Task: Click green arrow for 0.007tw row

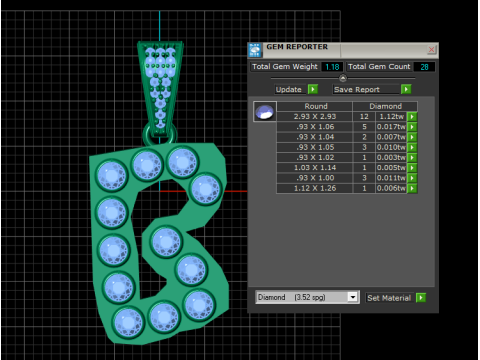Action: pos(412,137)
